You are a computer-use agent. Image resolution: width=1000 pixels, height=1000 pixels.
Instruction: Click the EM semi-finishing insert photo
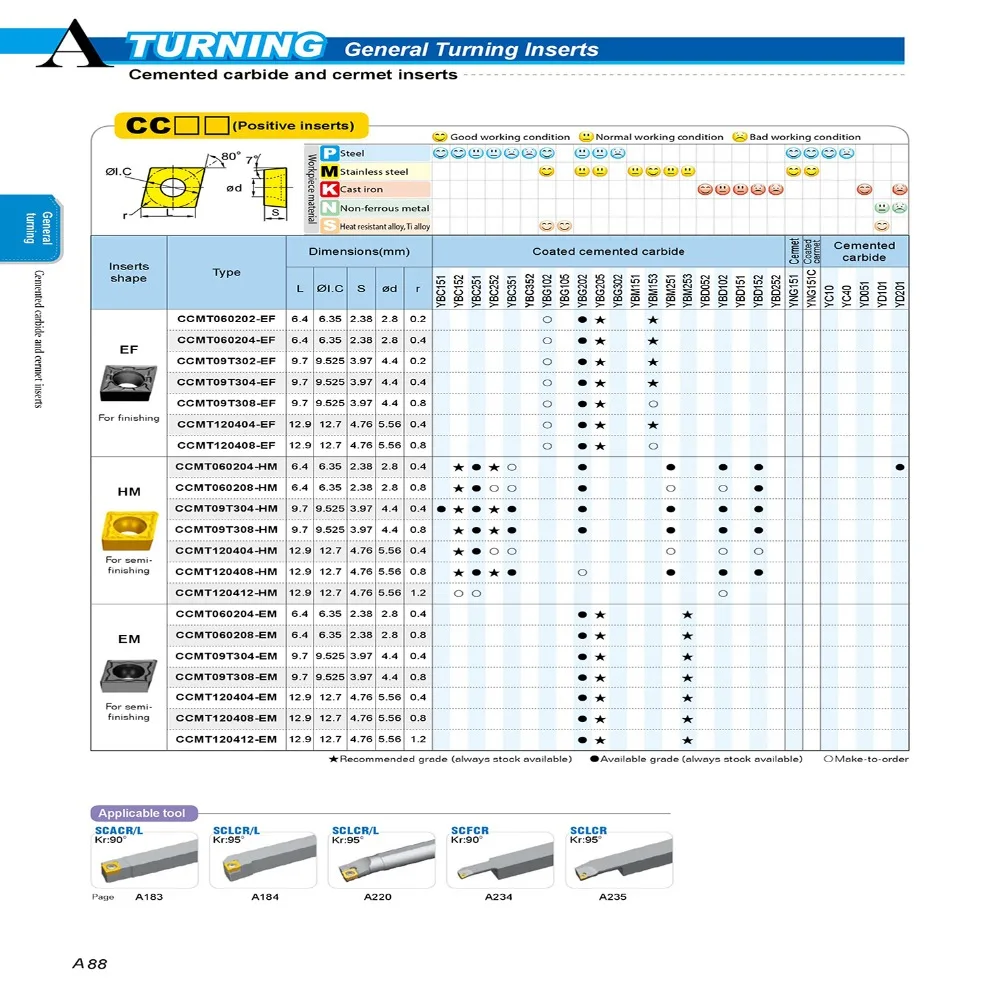[128, 675]
